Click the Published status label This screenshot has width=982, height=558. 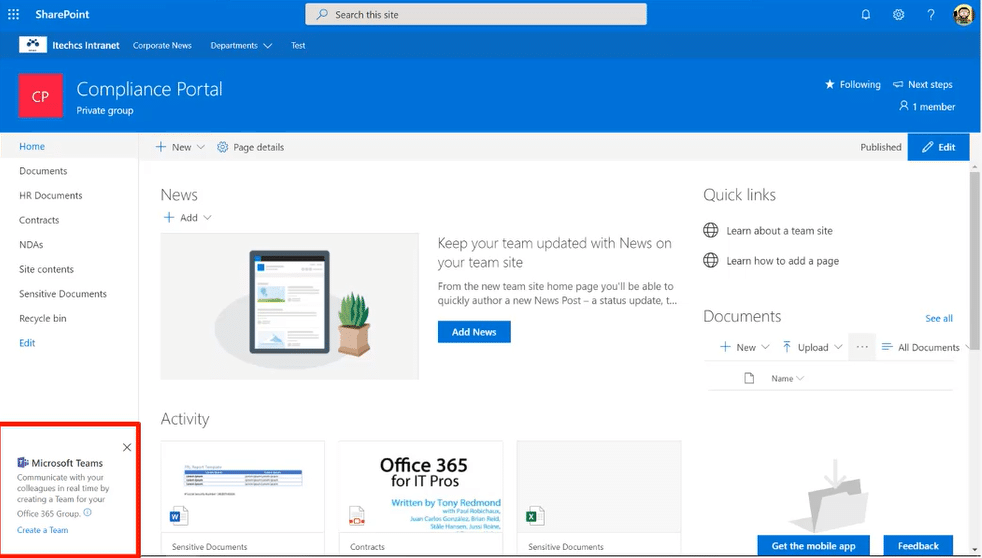[881, 147]
